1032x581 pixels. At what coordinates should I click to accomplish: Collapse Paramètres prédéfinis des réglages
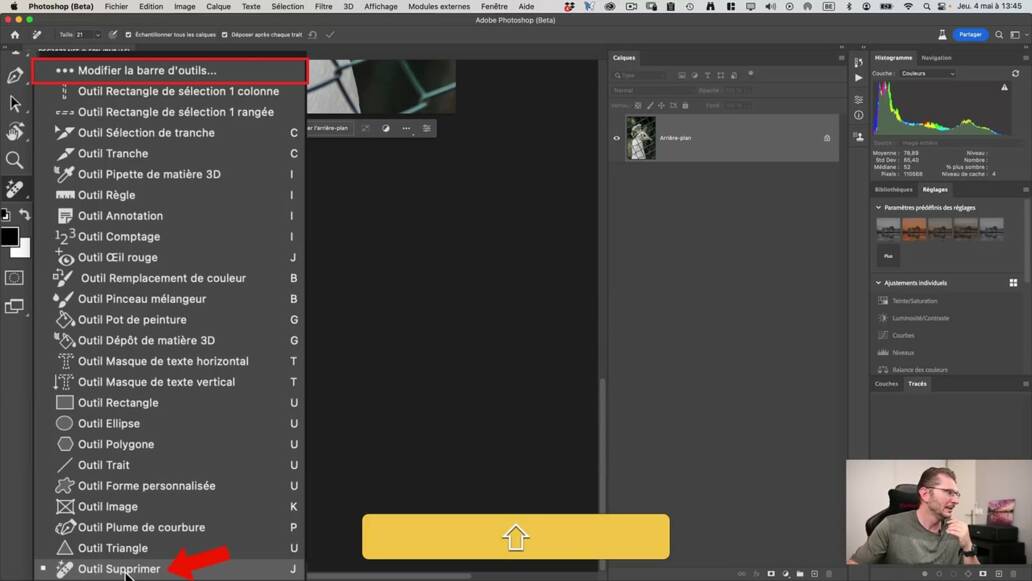pyautogui.click(x=879, y=207)
